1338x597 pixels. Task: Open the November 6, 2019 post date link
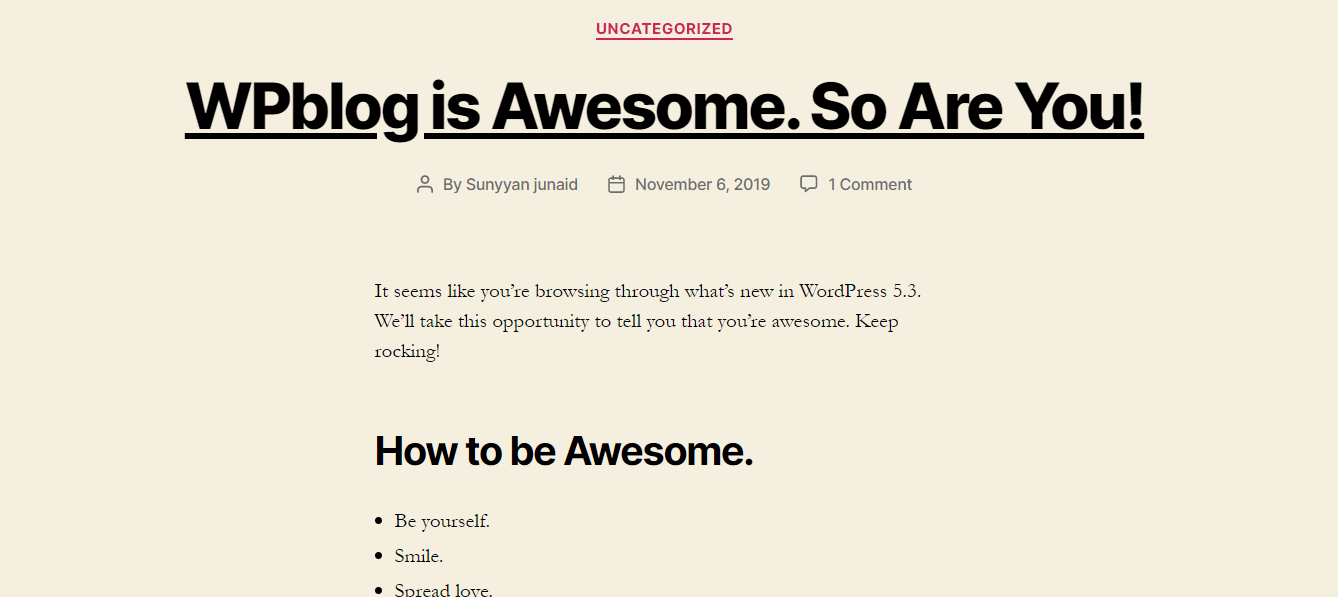pyautogui.click(x=702, y=184)
